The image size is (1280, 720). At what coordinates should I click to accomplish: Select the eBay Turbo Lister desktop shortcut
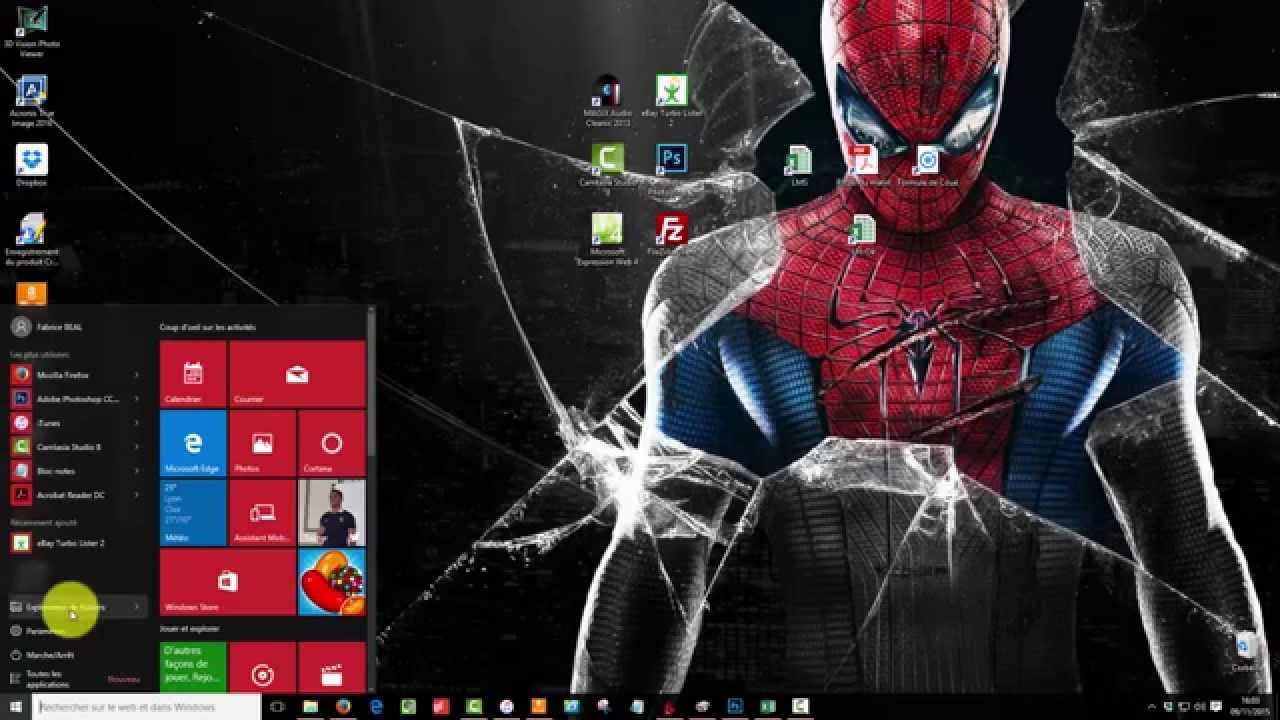click(x=671, y=102)
